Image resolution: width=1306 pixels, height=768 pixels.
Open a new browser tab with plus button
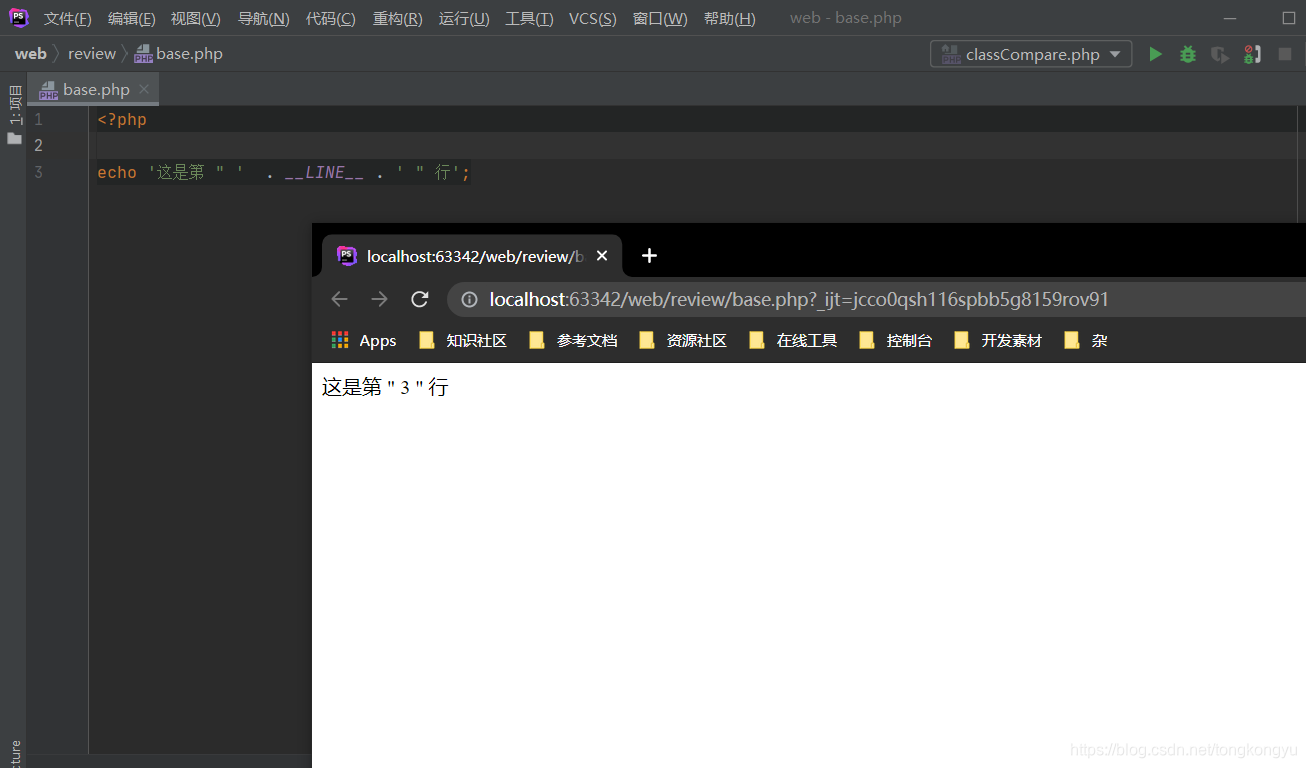point(649,256)
